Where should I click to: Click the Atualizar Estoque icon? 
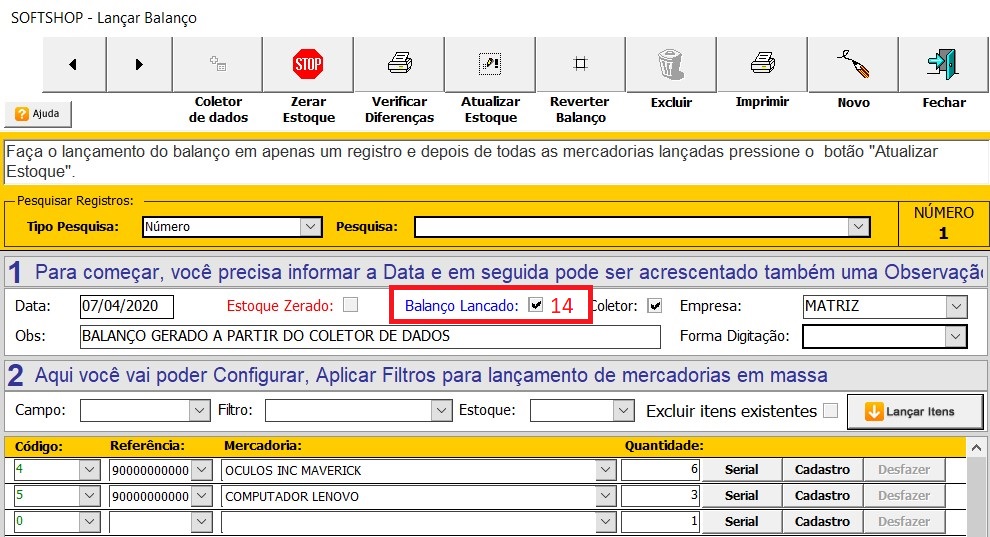490,65
